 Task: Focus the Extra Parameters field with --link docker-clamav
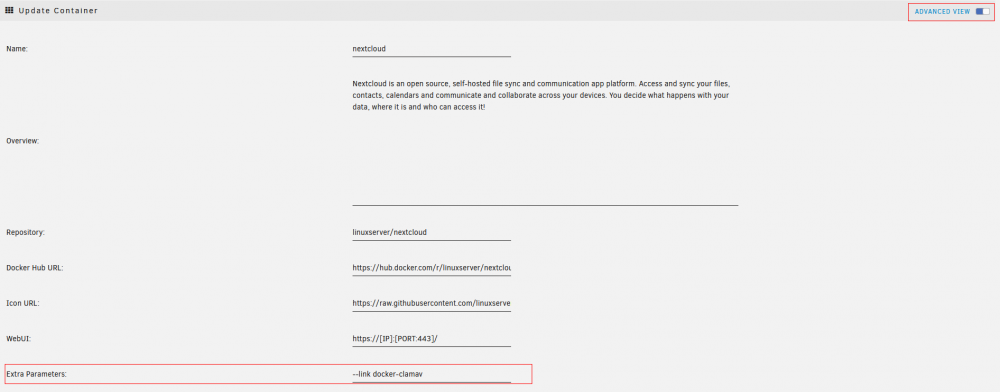click(x=432, y=374)
